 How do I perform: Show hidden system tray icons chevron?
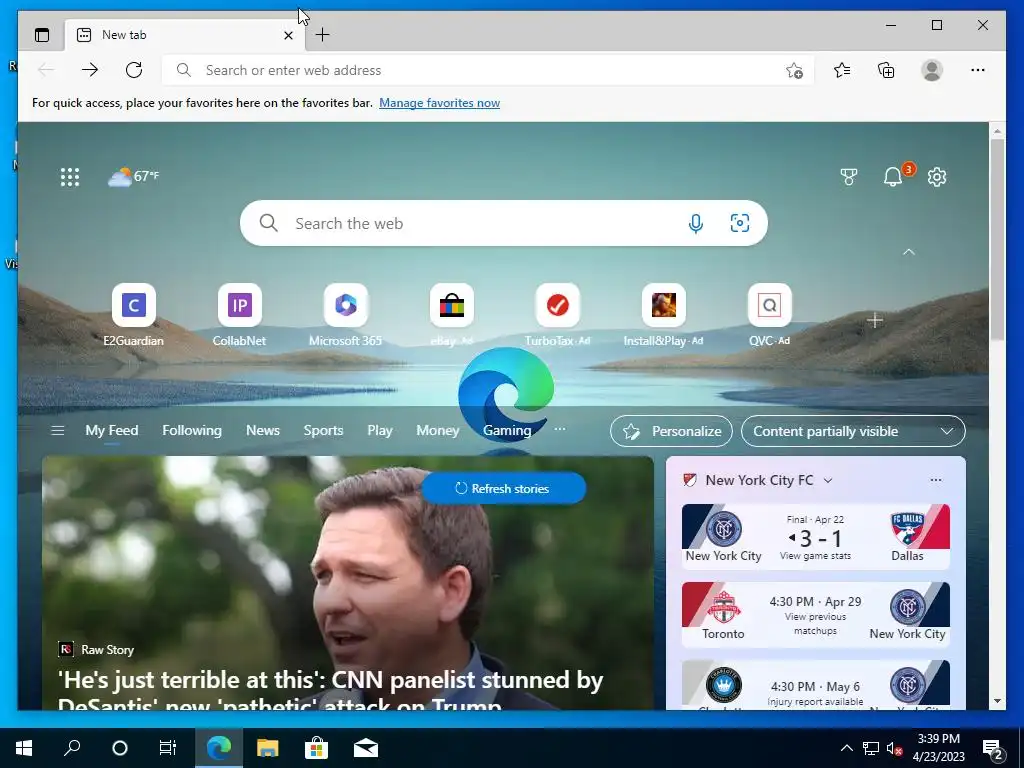[x=846, y=748]
